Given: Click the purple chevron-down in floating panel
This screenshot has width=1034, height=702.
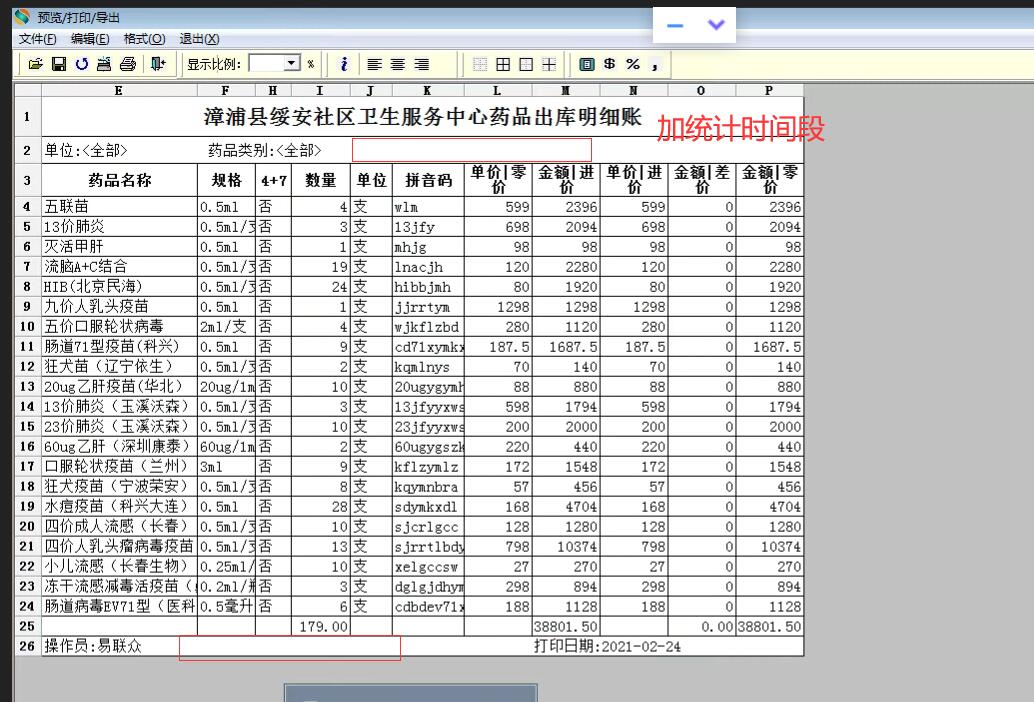Looking at the screenshot, I should coord(716,25).
